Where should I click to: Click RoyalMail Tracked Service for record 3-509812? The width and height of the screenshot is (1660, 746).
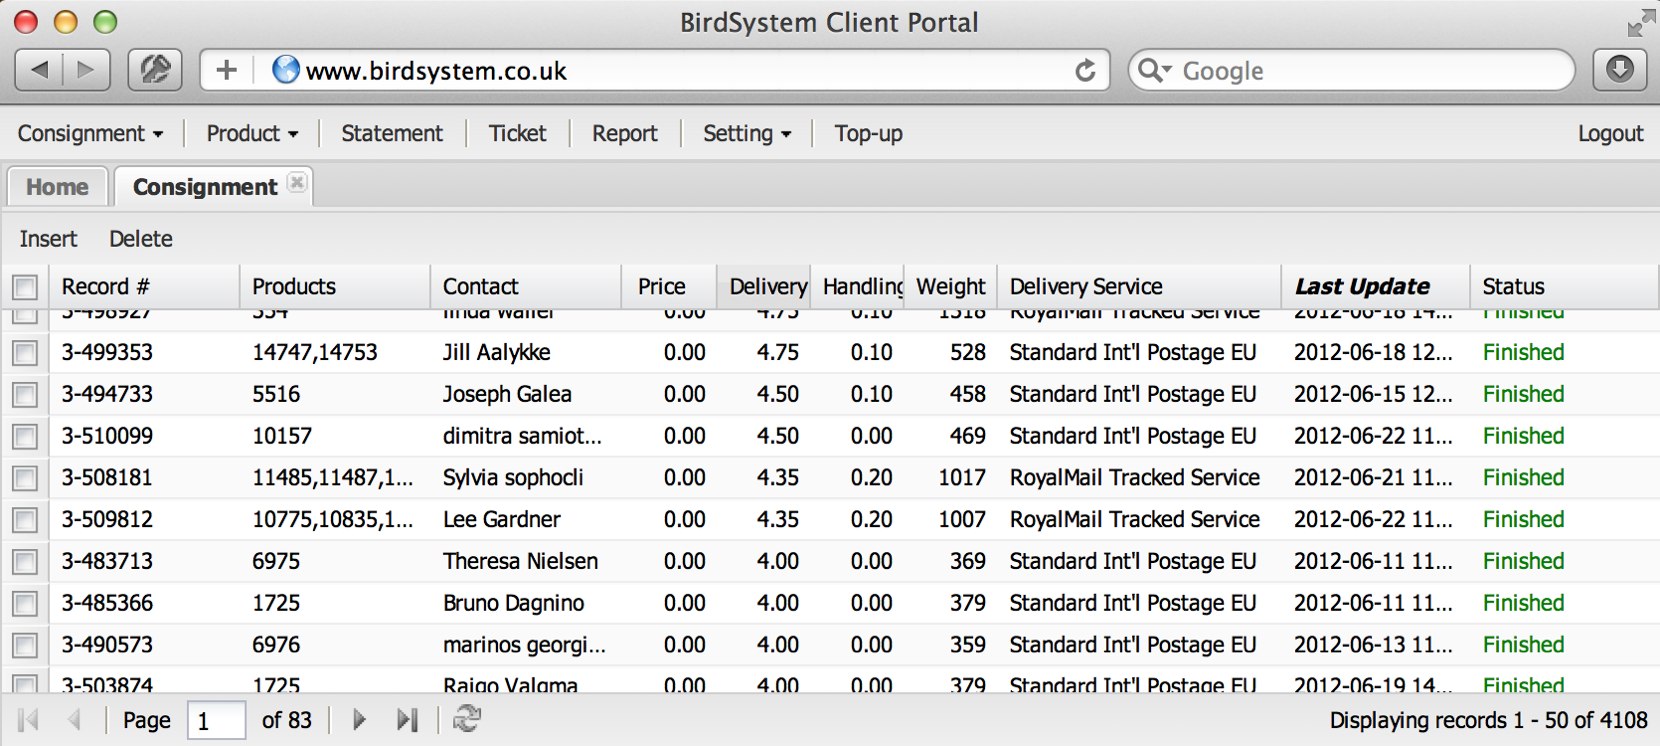point(1135,520)
